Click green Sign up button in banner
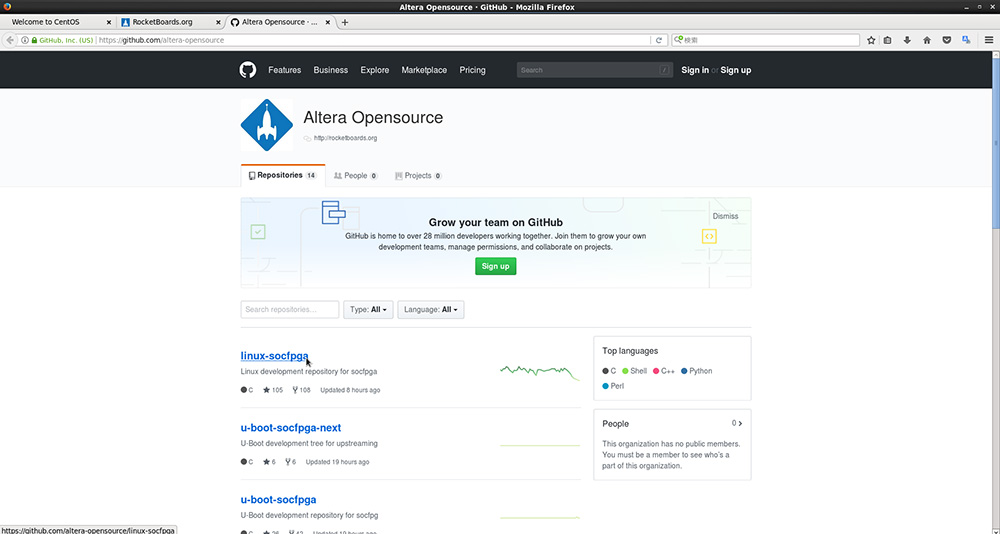Viewport: 1000px width, 534px height. [496, 266]
